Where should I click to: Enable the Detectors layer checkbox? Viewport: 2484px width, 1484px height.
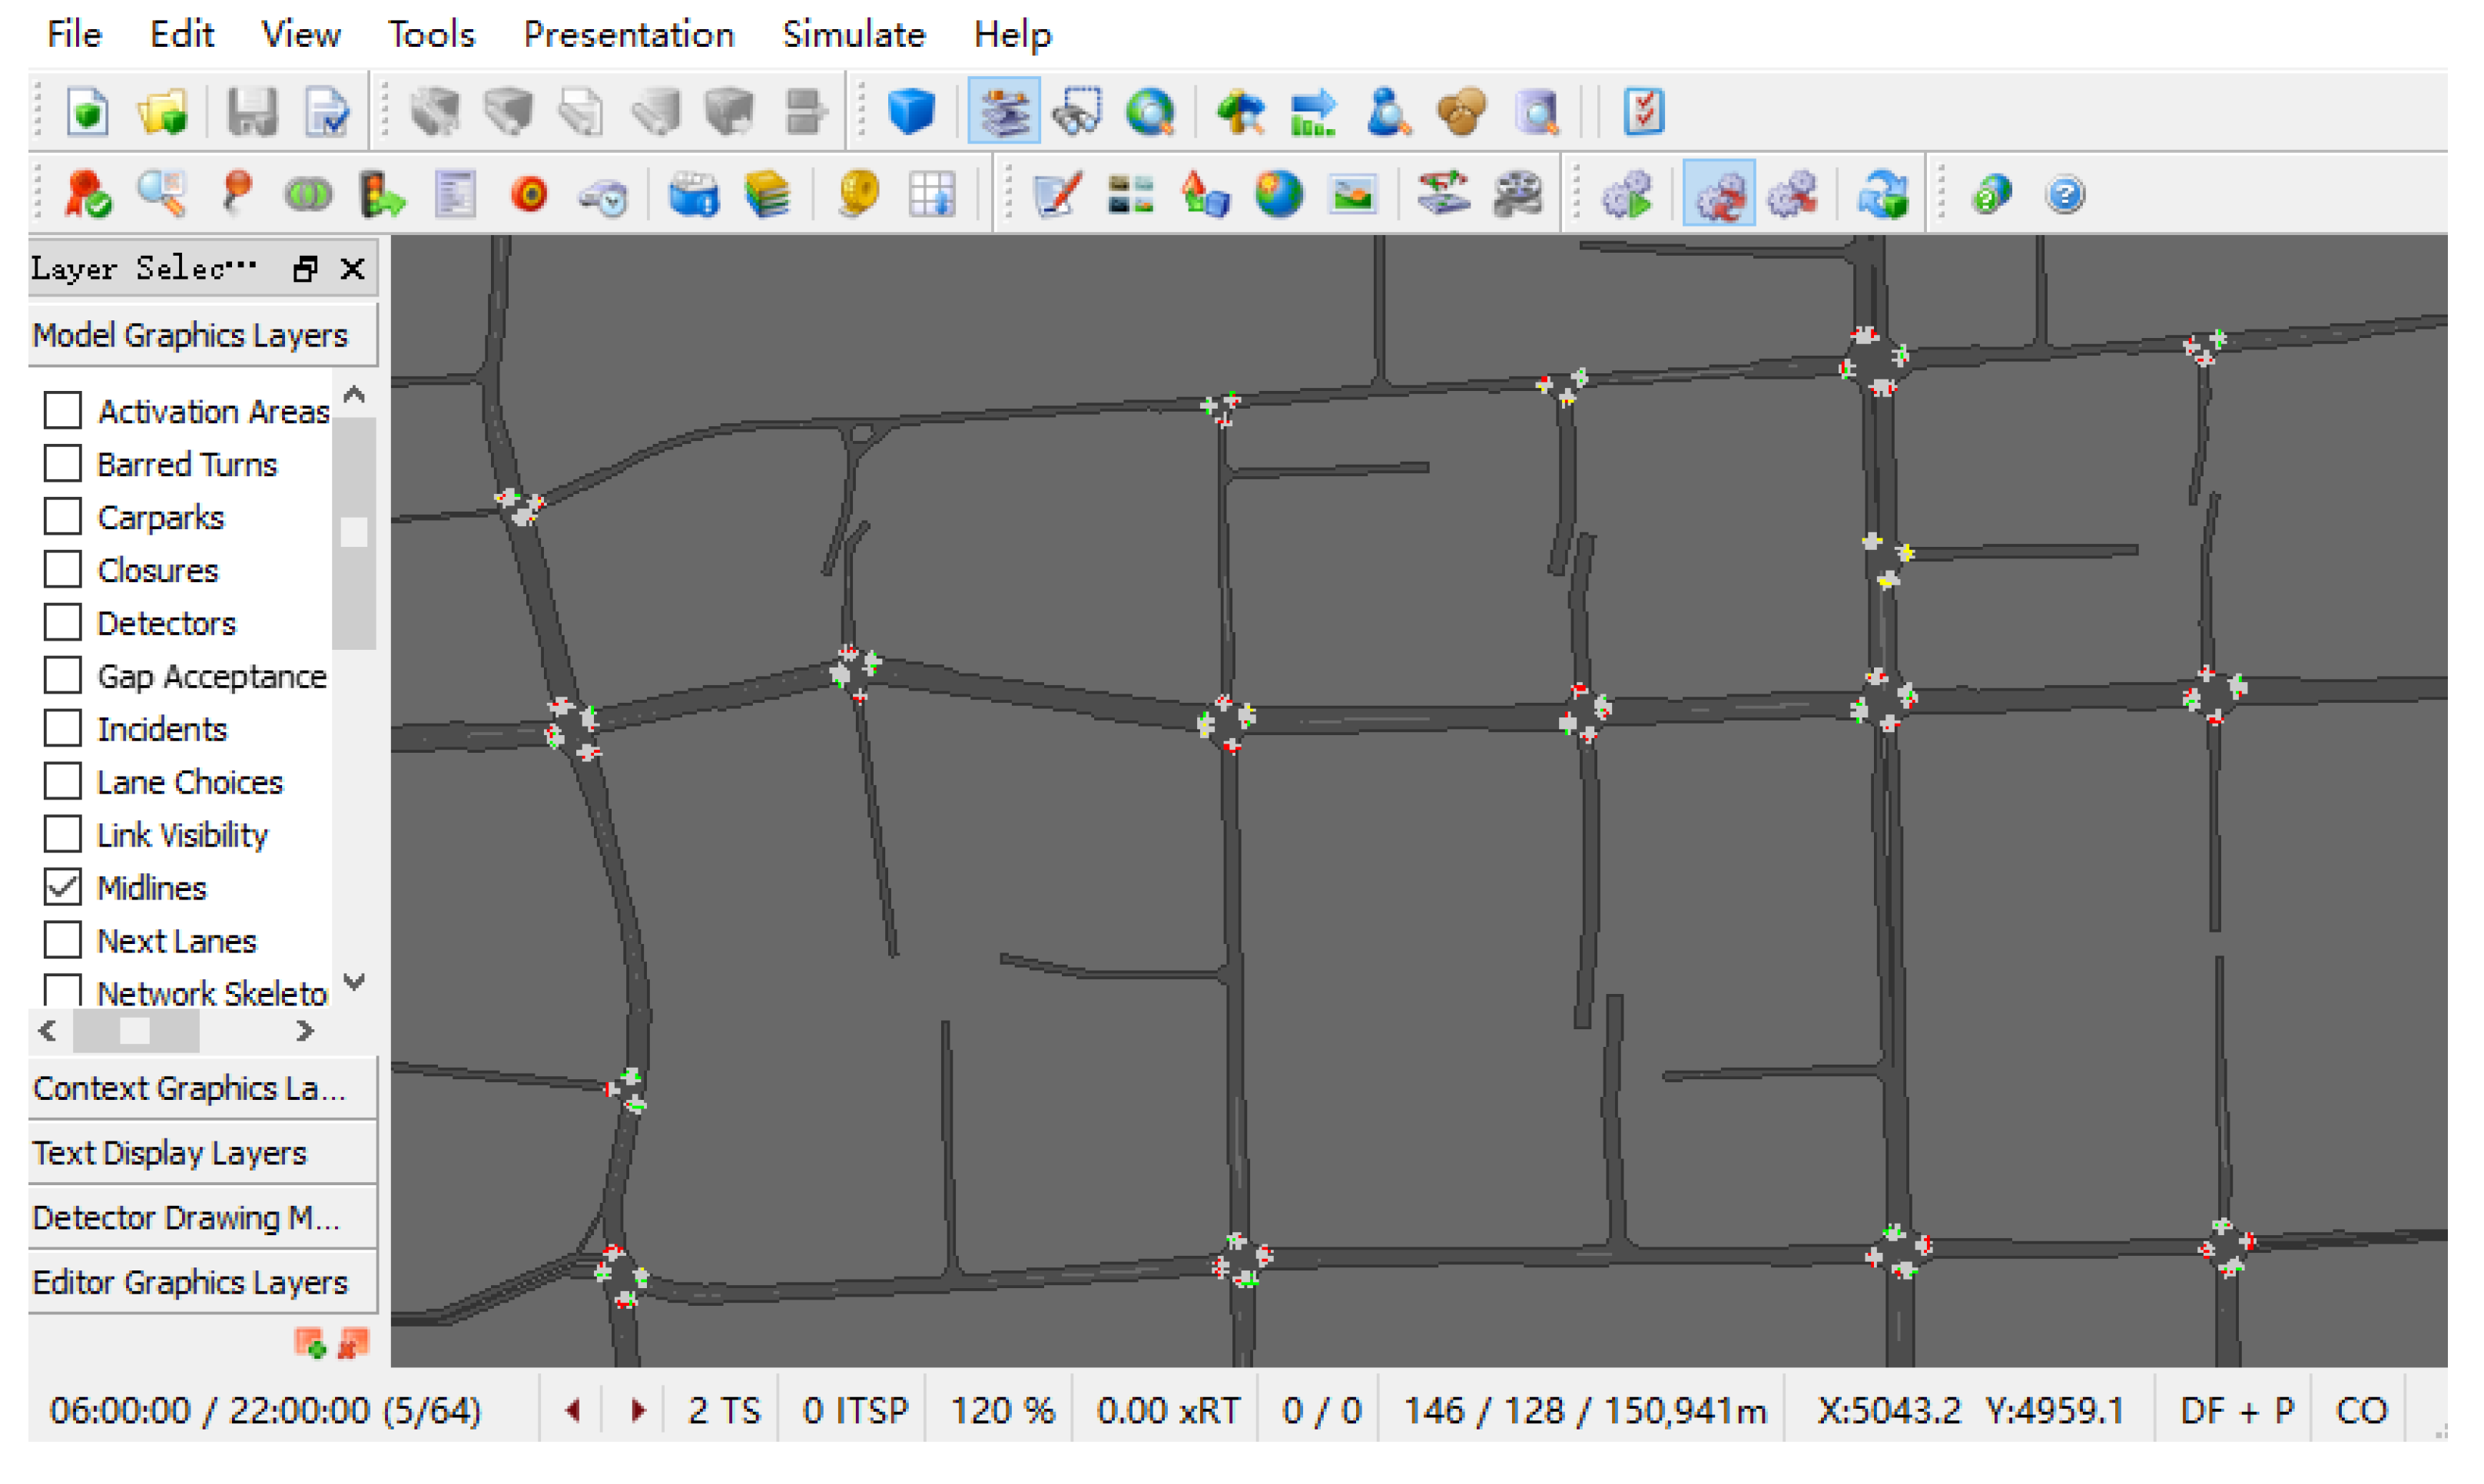pos(63,623)
